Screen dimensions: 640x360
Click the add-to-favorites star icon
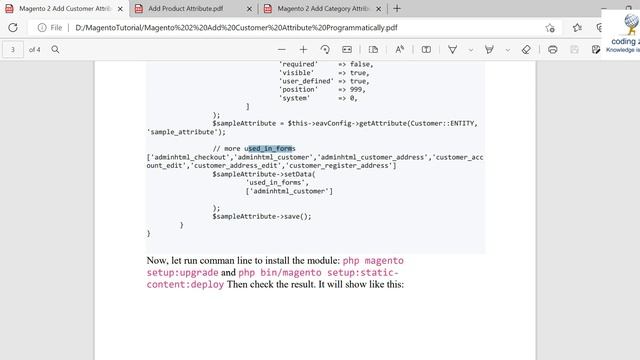[550, 28]
